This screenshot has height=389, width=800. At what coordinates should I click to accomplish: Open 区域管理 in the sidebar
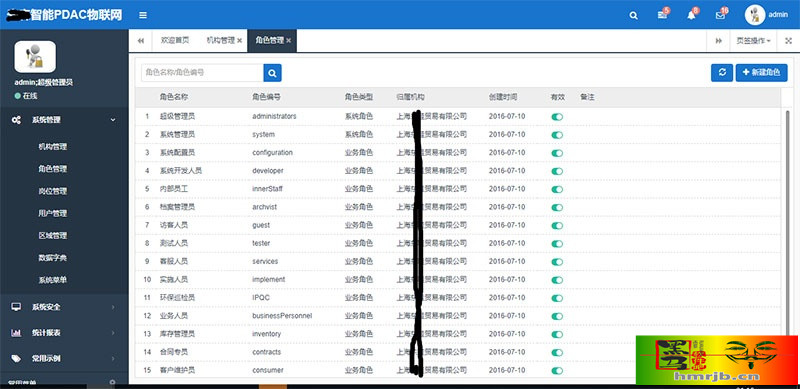[x=53, y=236]
